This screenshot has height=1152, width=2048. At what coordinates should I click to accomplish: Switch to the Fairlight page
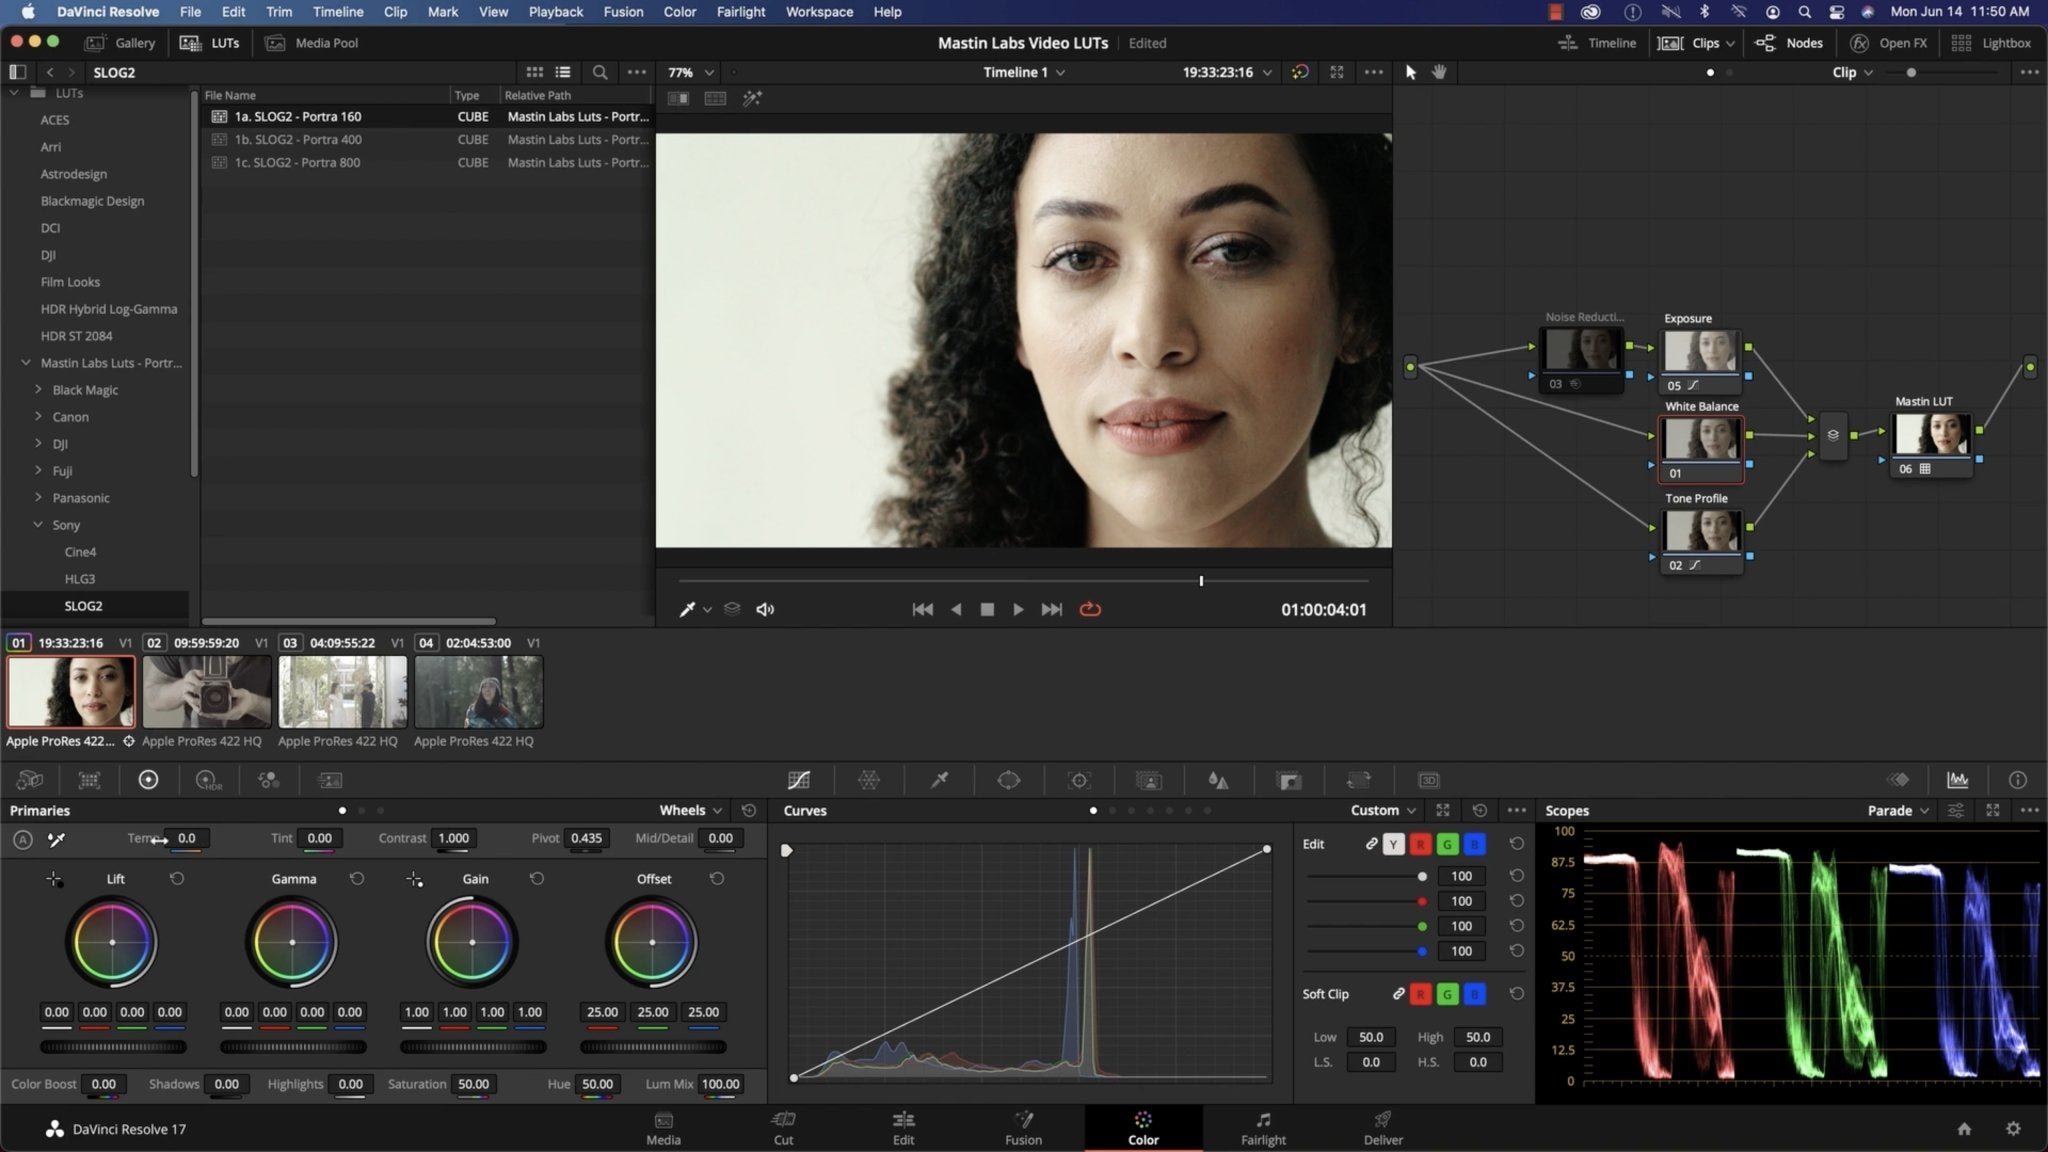(1262, 1128)
